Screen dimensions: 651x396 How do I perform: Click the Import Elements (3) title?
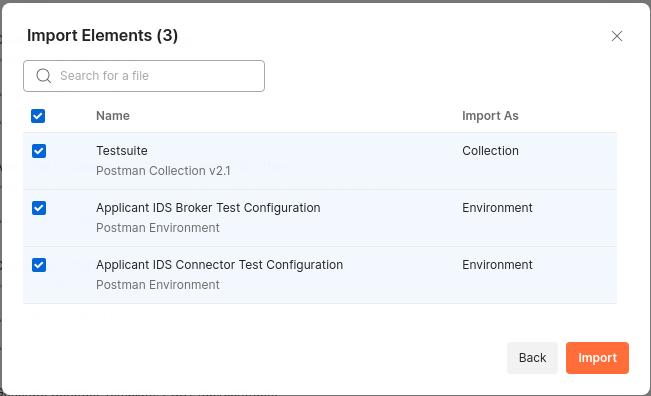[102, 36]
